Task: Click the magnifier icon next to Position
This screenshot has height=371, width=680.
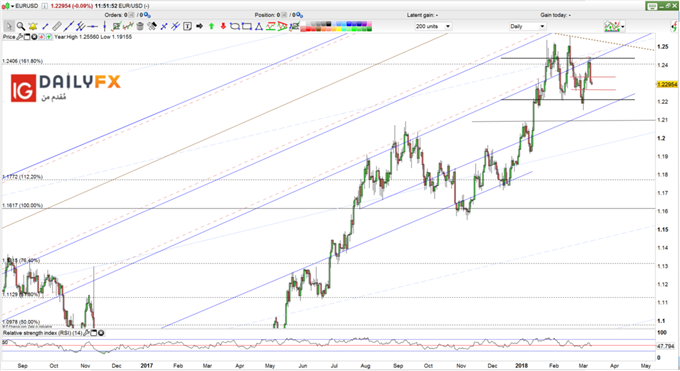Action: tap(300, 15)
